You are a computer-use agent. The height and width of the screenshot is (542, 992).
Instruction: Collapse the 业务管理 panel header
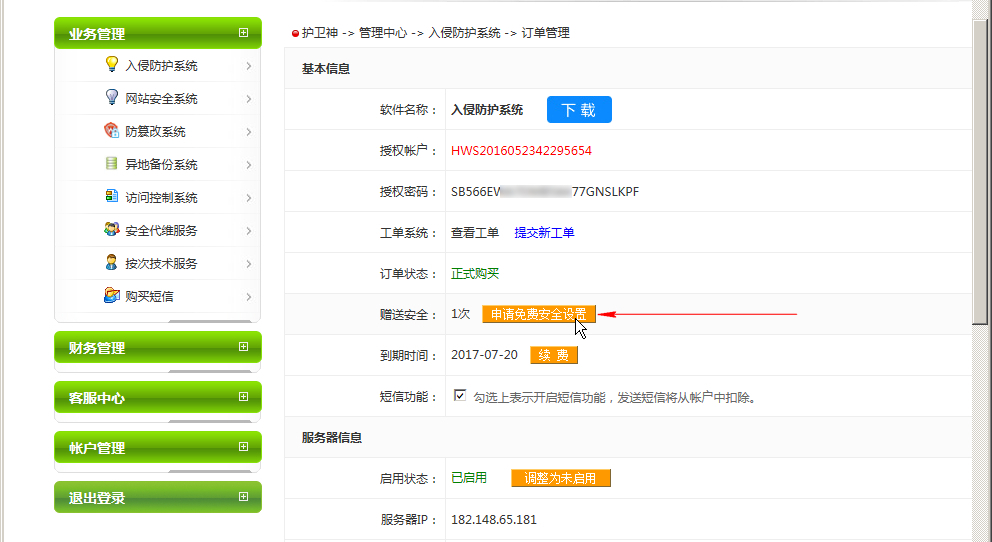157,33
